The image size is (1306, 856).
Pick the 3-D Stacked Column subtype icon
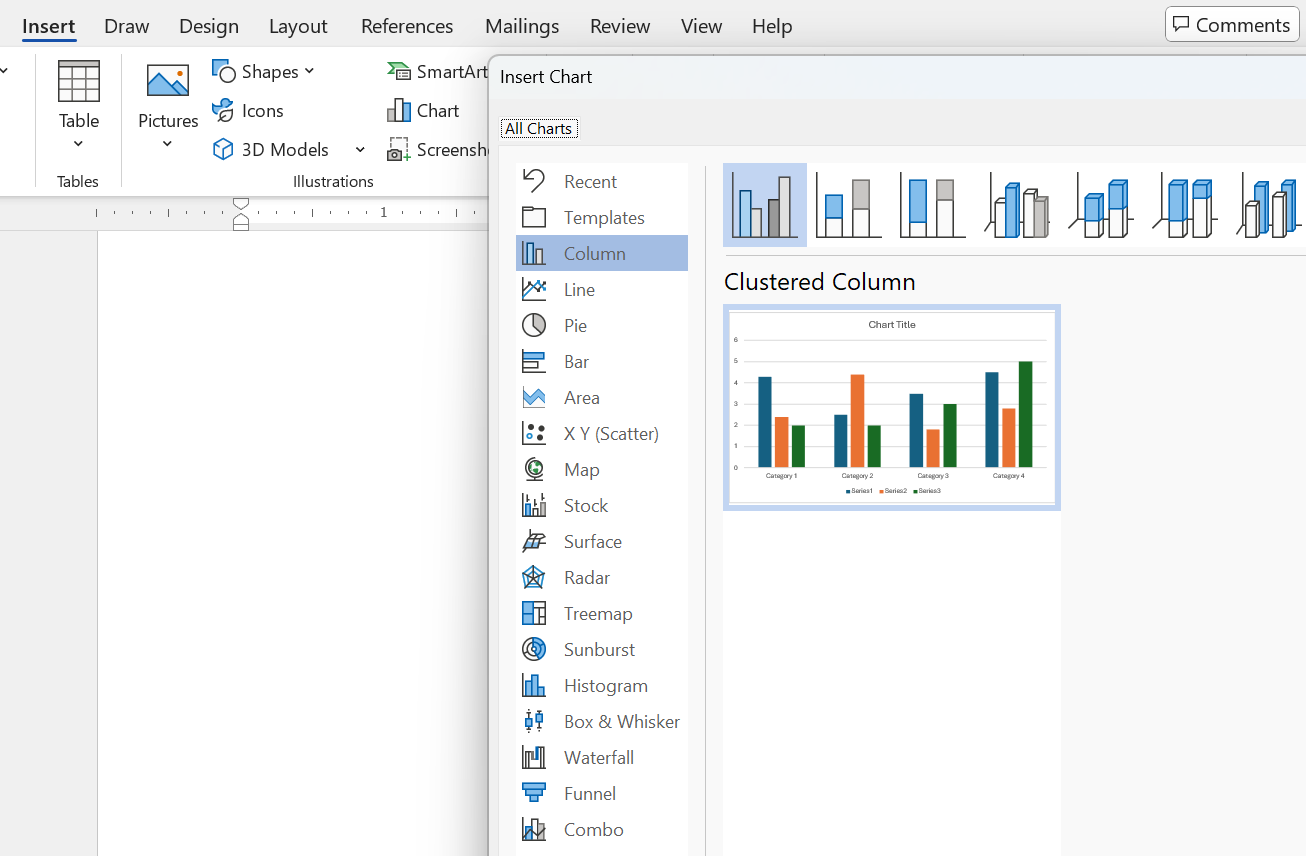pyautogui.click(x=1101, y=205)
